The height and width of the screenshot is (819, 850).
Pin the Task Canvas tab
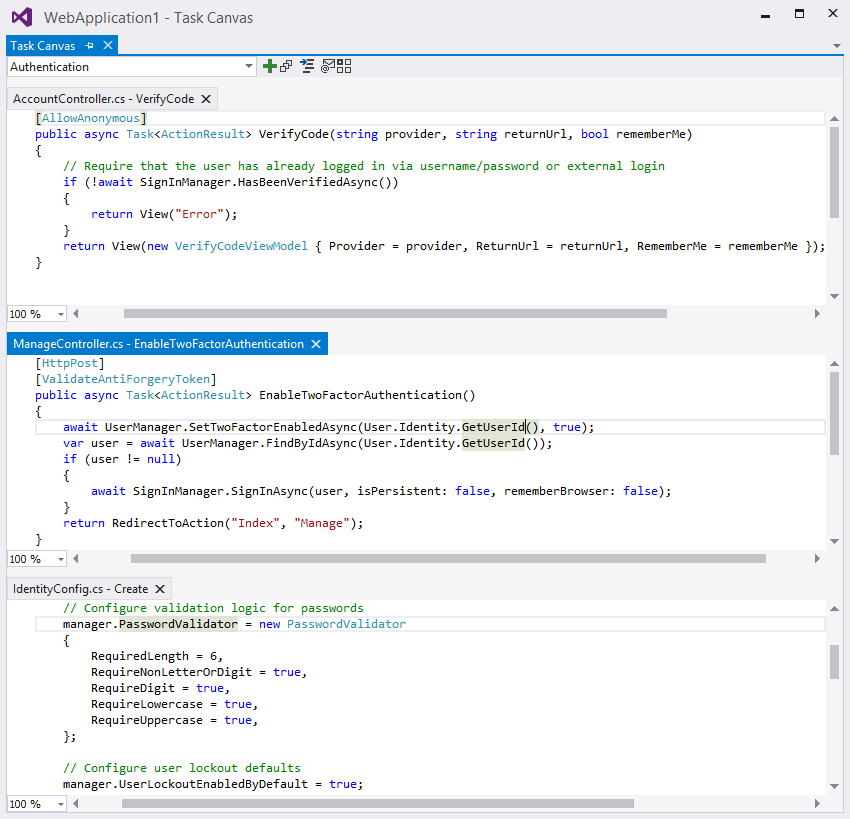point(89,45)
